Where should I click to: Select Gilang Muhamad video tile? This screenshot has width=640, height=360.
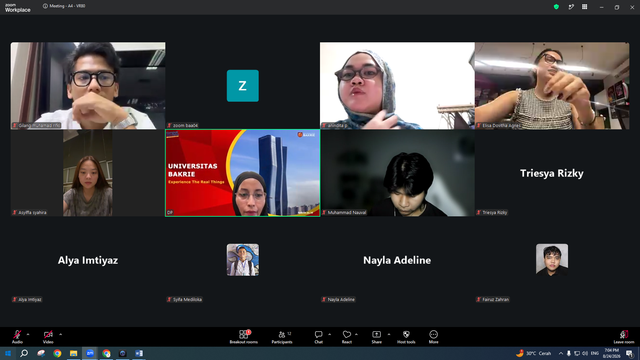[88, 86]
